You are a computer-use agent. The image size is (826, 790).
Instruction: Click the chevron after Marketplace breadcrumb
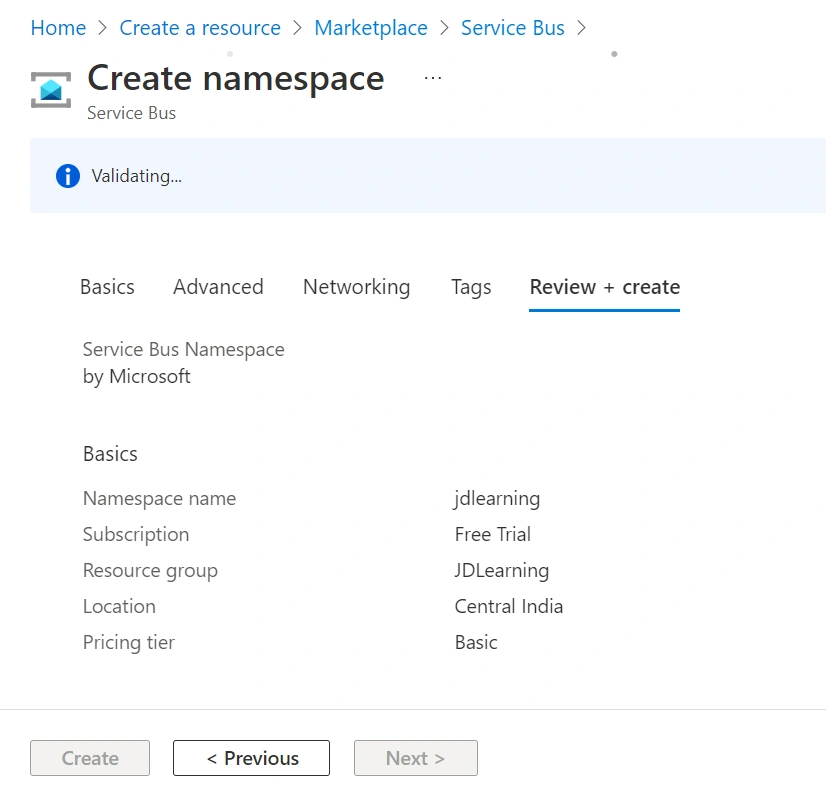444,28
